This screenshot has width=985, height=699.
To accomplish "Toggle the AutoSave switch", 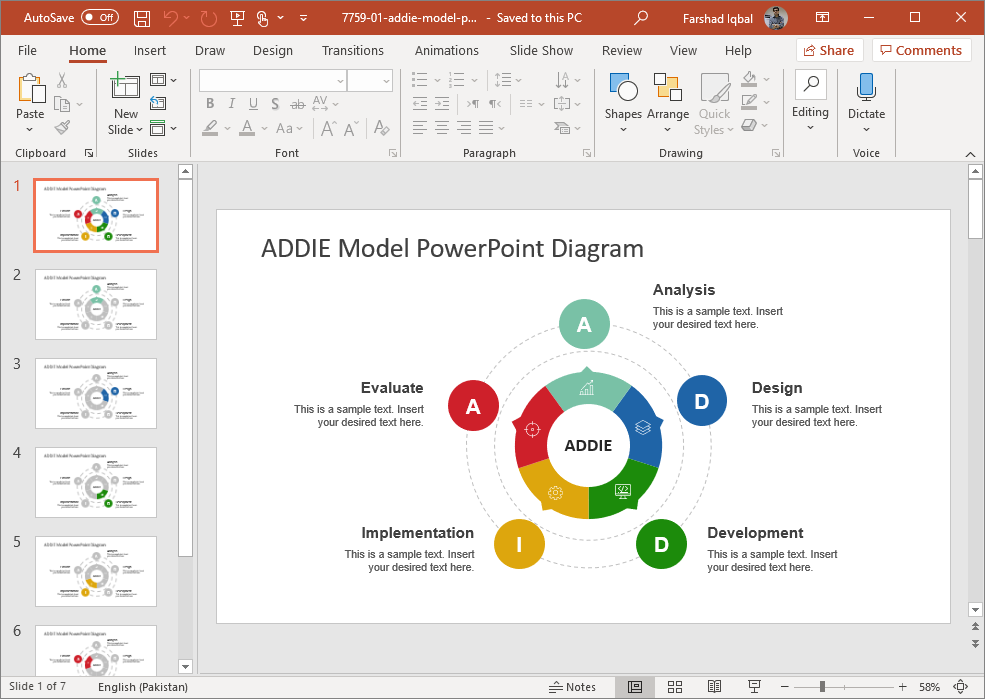I will [100, 18].
